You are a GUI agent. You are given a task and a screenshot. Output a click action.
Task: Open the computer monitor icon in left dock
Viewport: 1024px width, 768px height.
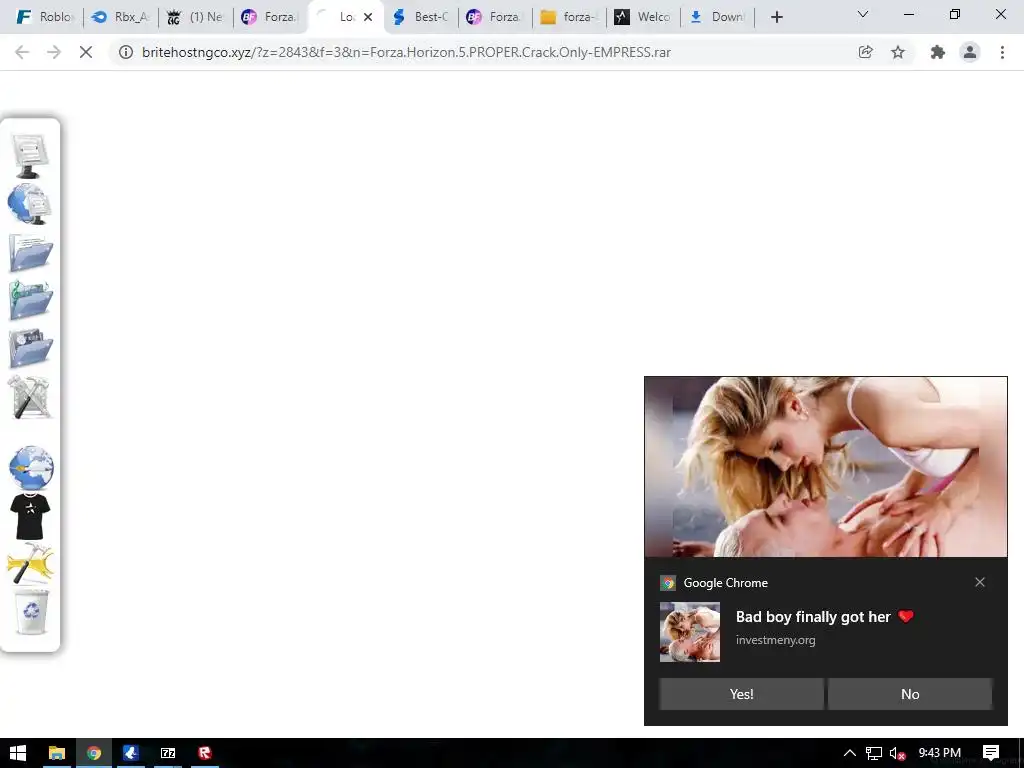[x=30, y=155]
